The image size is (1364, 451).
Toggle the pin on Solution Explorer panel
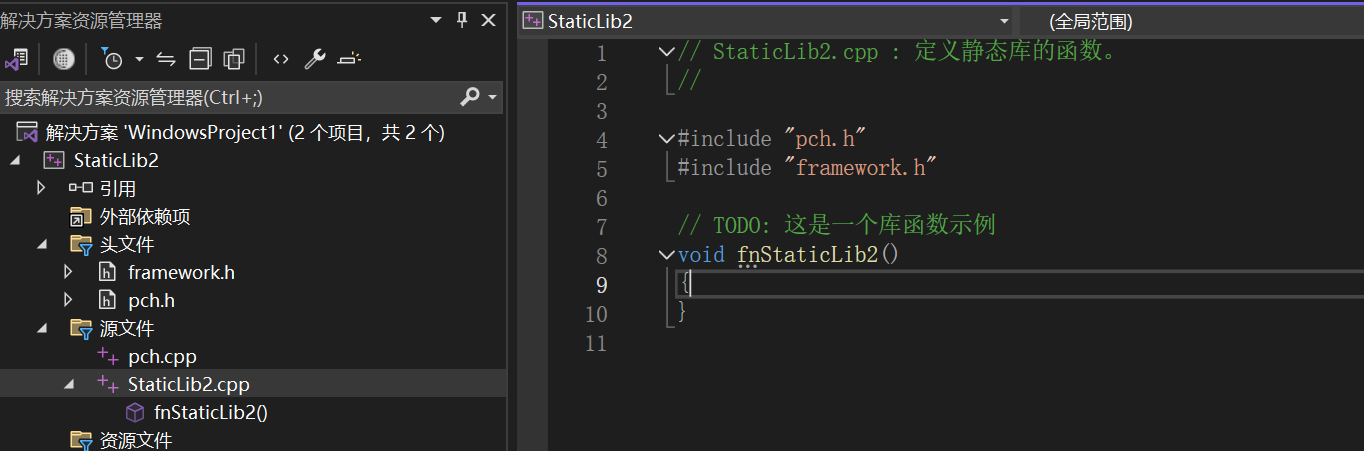[x=461, y=20]
